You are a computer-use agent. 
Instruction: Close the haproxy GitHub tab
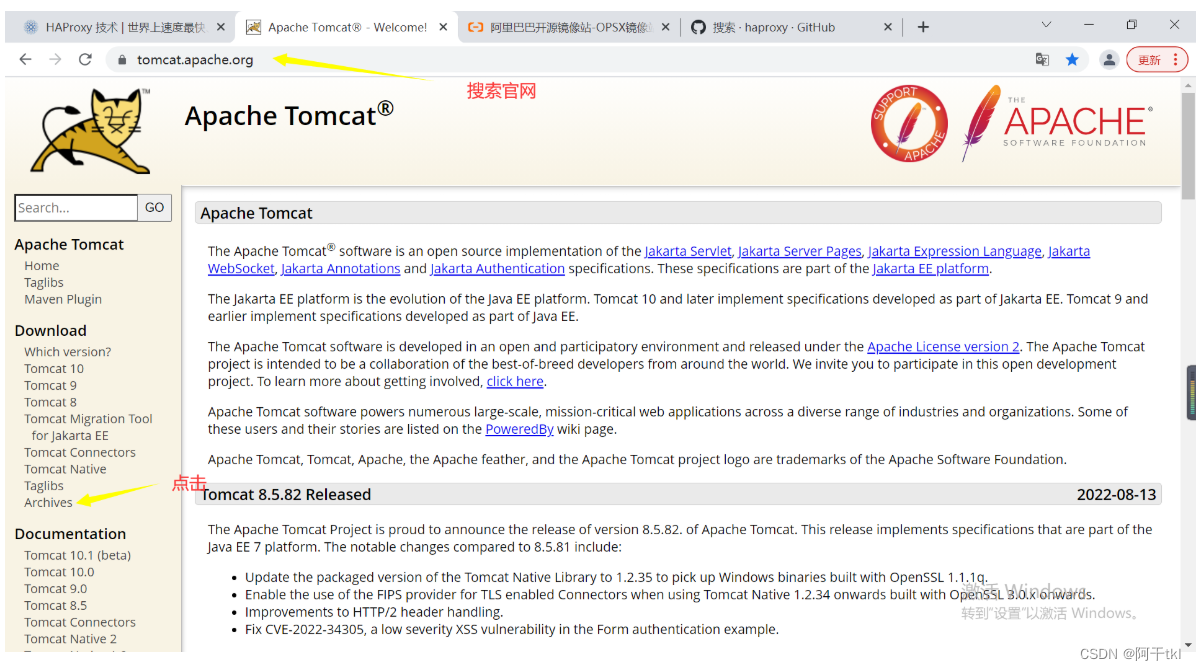point(888,27)
